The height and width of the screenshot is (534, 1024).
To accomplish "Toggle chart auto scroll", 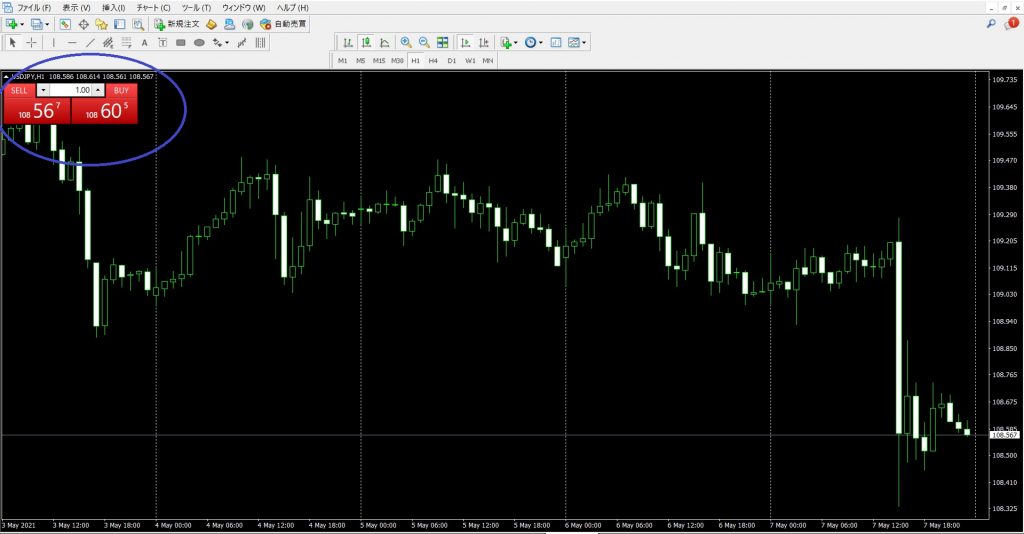I will point(465,43).
